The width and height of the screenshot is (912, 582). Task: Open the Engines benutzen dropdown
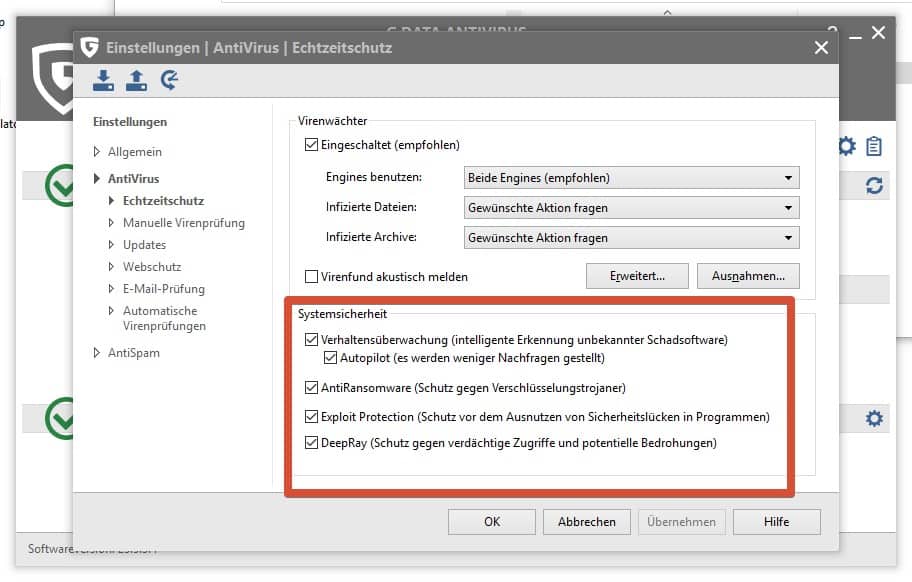(631, 177)
